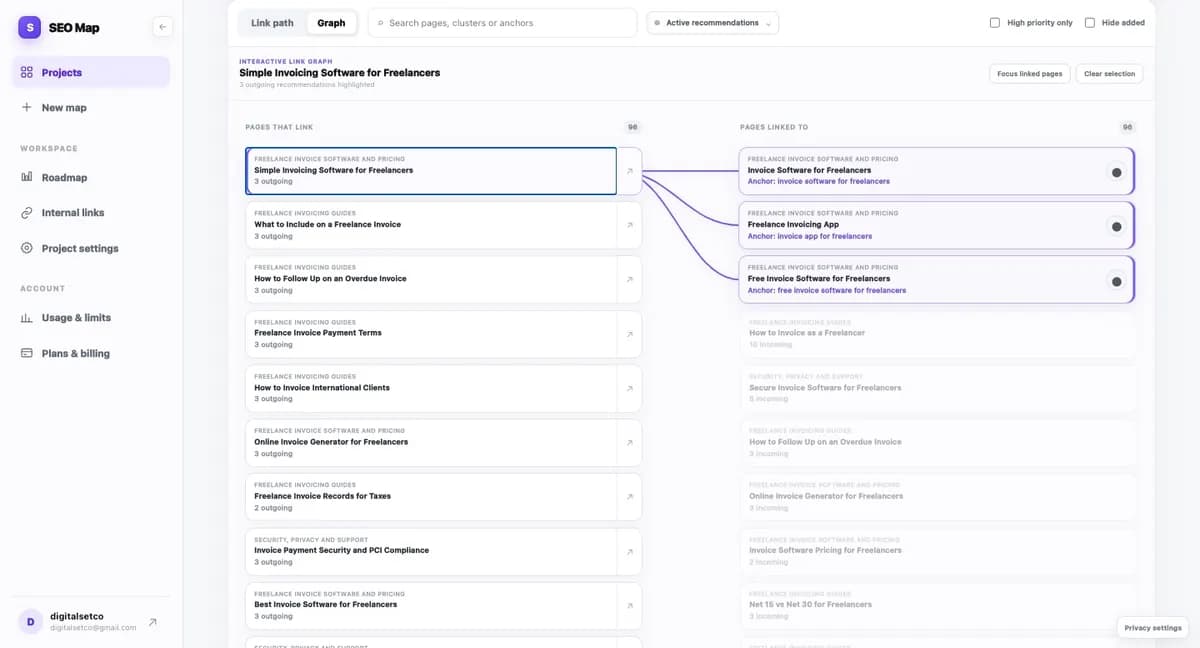Select the dimmed Secure Invoice Software for Freelancers card

pyautogui.click(x=937, y=388)
